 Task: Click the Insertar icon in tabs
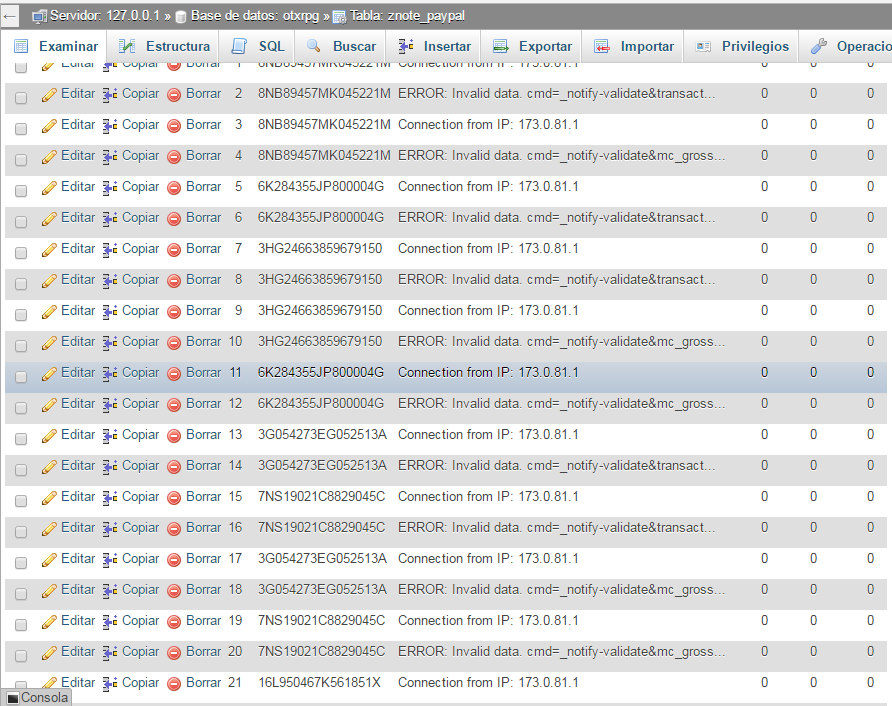(x=406, y=47)
